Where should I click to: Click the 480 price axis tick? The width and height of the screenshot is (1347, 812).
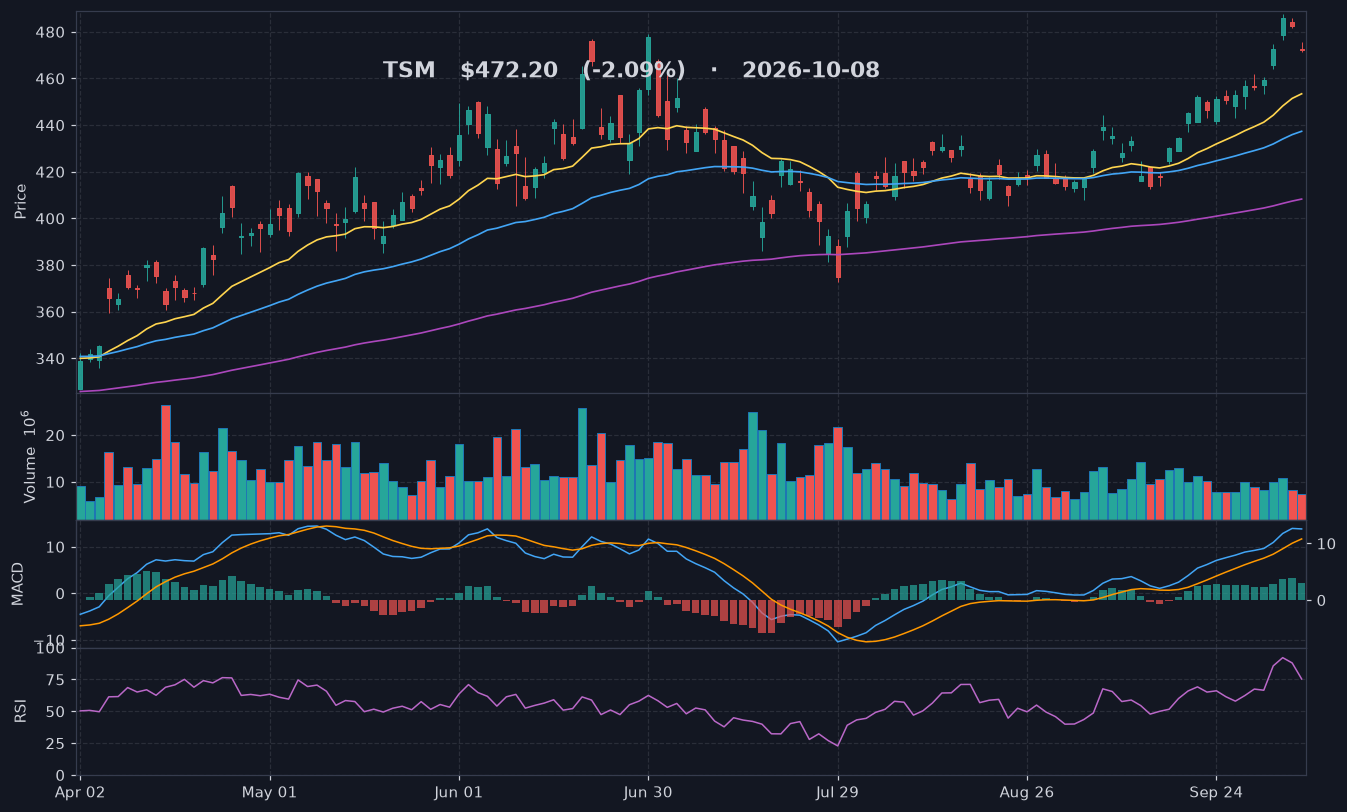(50, 33)
